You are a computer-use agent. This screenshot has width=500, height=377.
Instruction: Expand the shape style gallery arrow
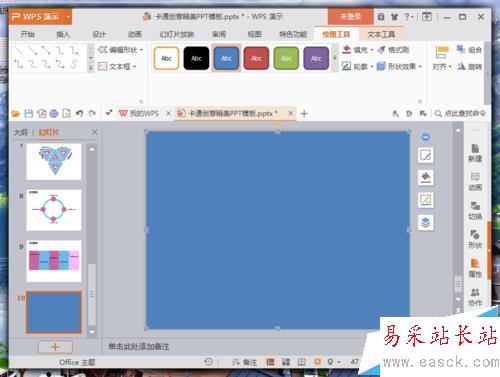335,58
